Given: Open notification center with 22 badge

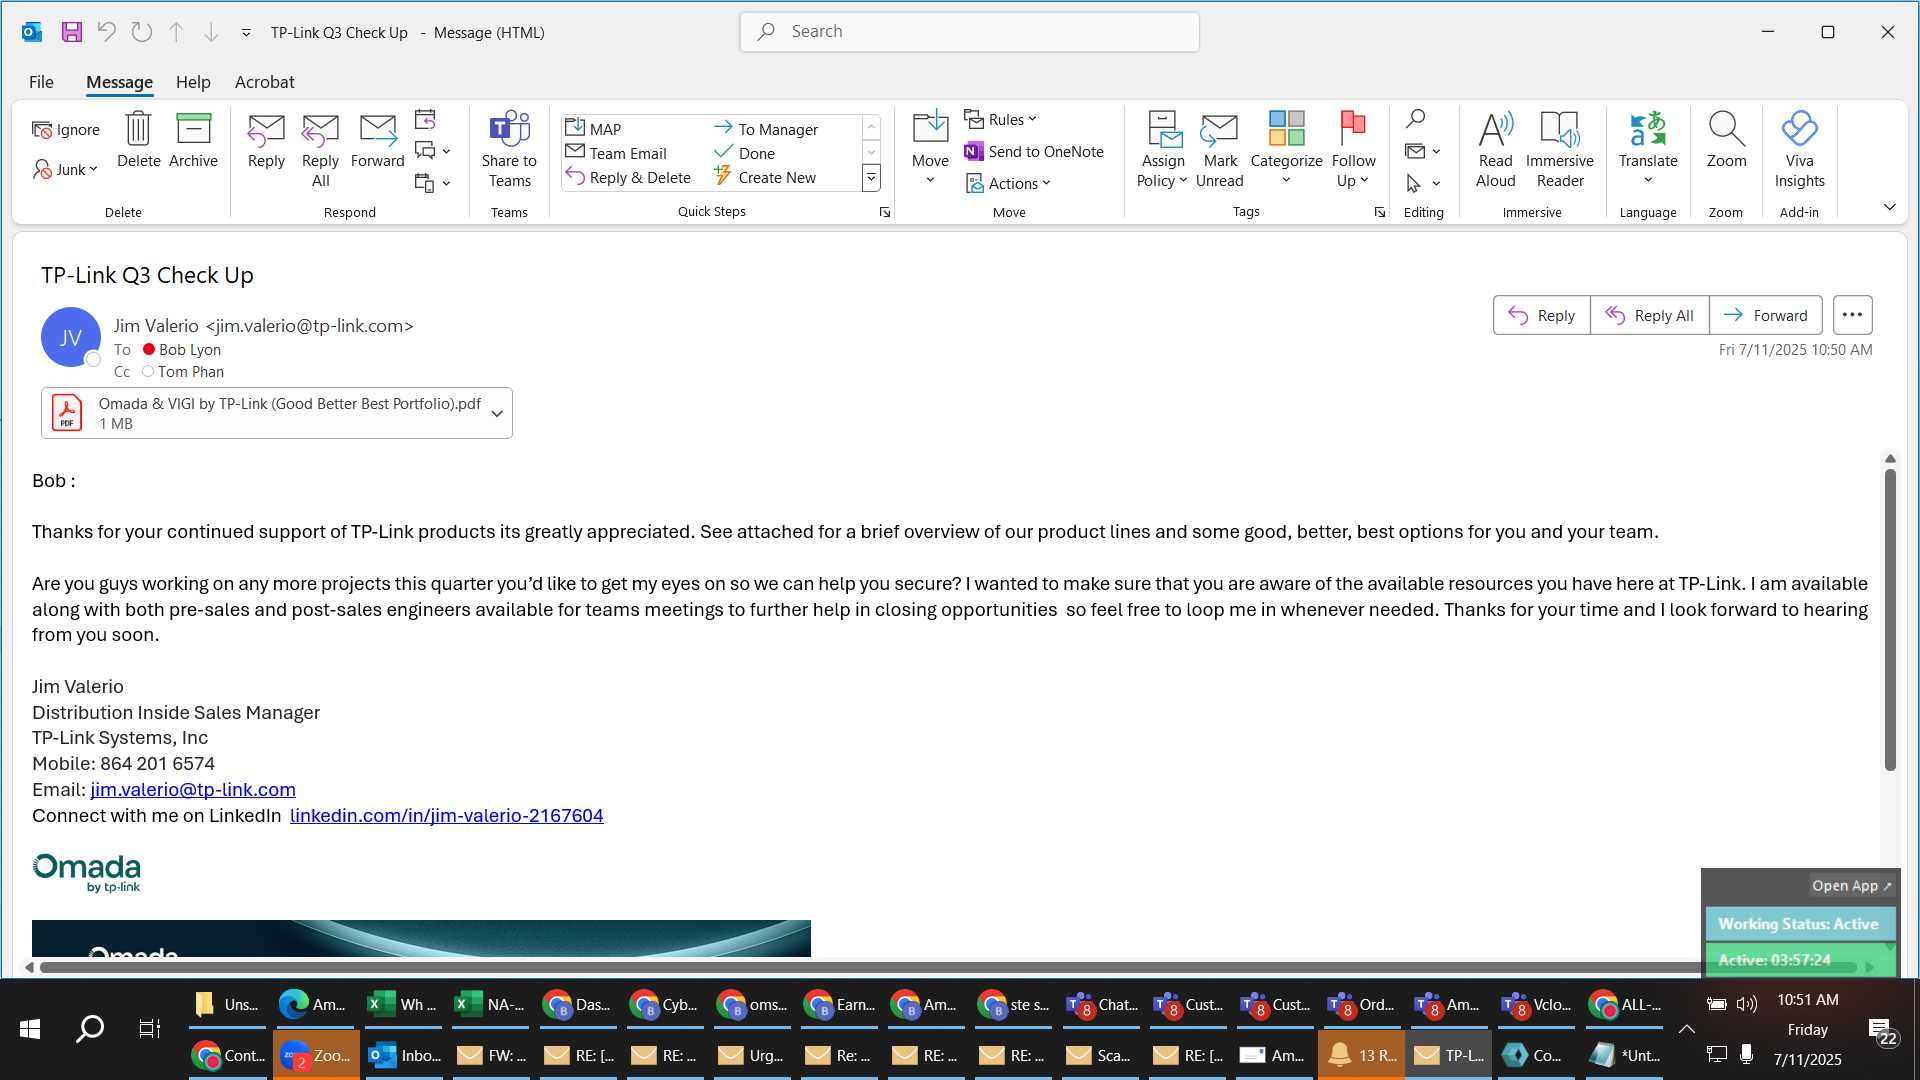Looking at the screenshot, I should click(x=1882, y=1031).
